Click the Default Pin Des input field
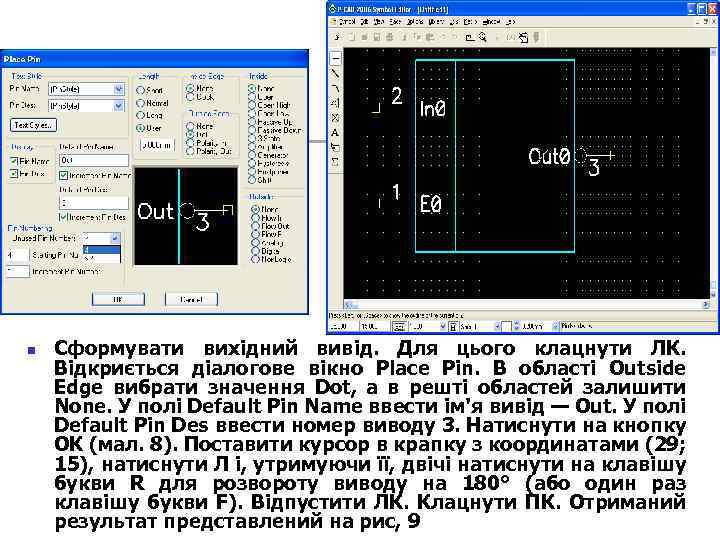720x540 pixels. [94, 202]
